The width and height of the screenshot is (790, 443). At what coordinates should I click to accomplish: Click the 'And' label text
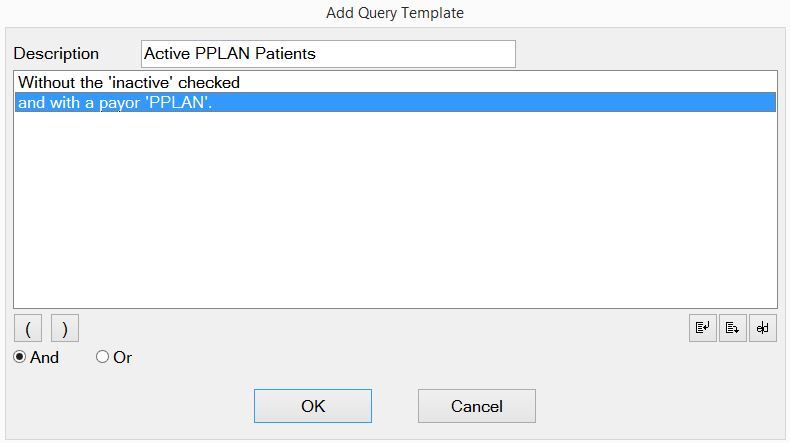(x=44, y=357)
